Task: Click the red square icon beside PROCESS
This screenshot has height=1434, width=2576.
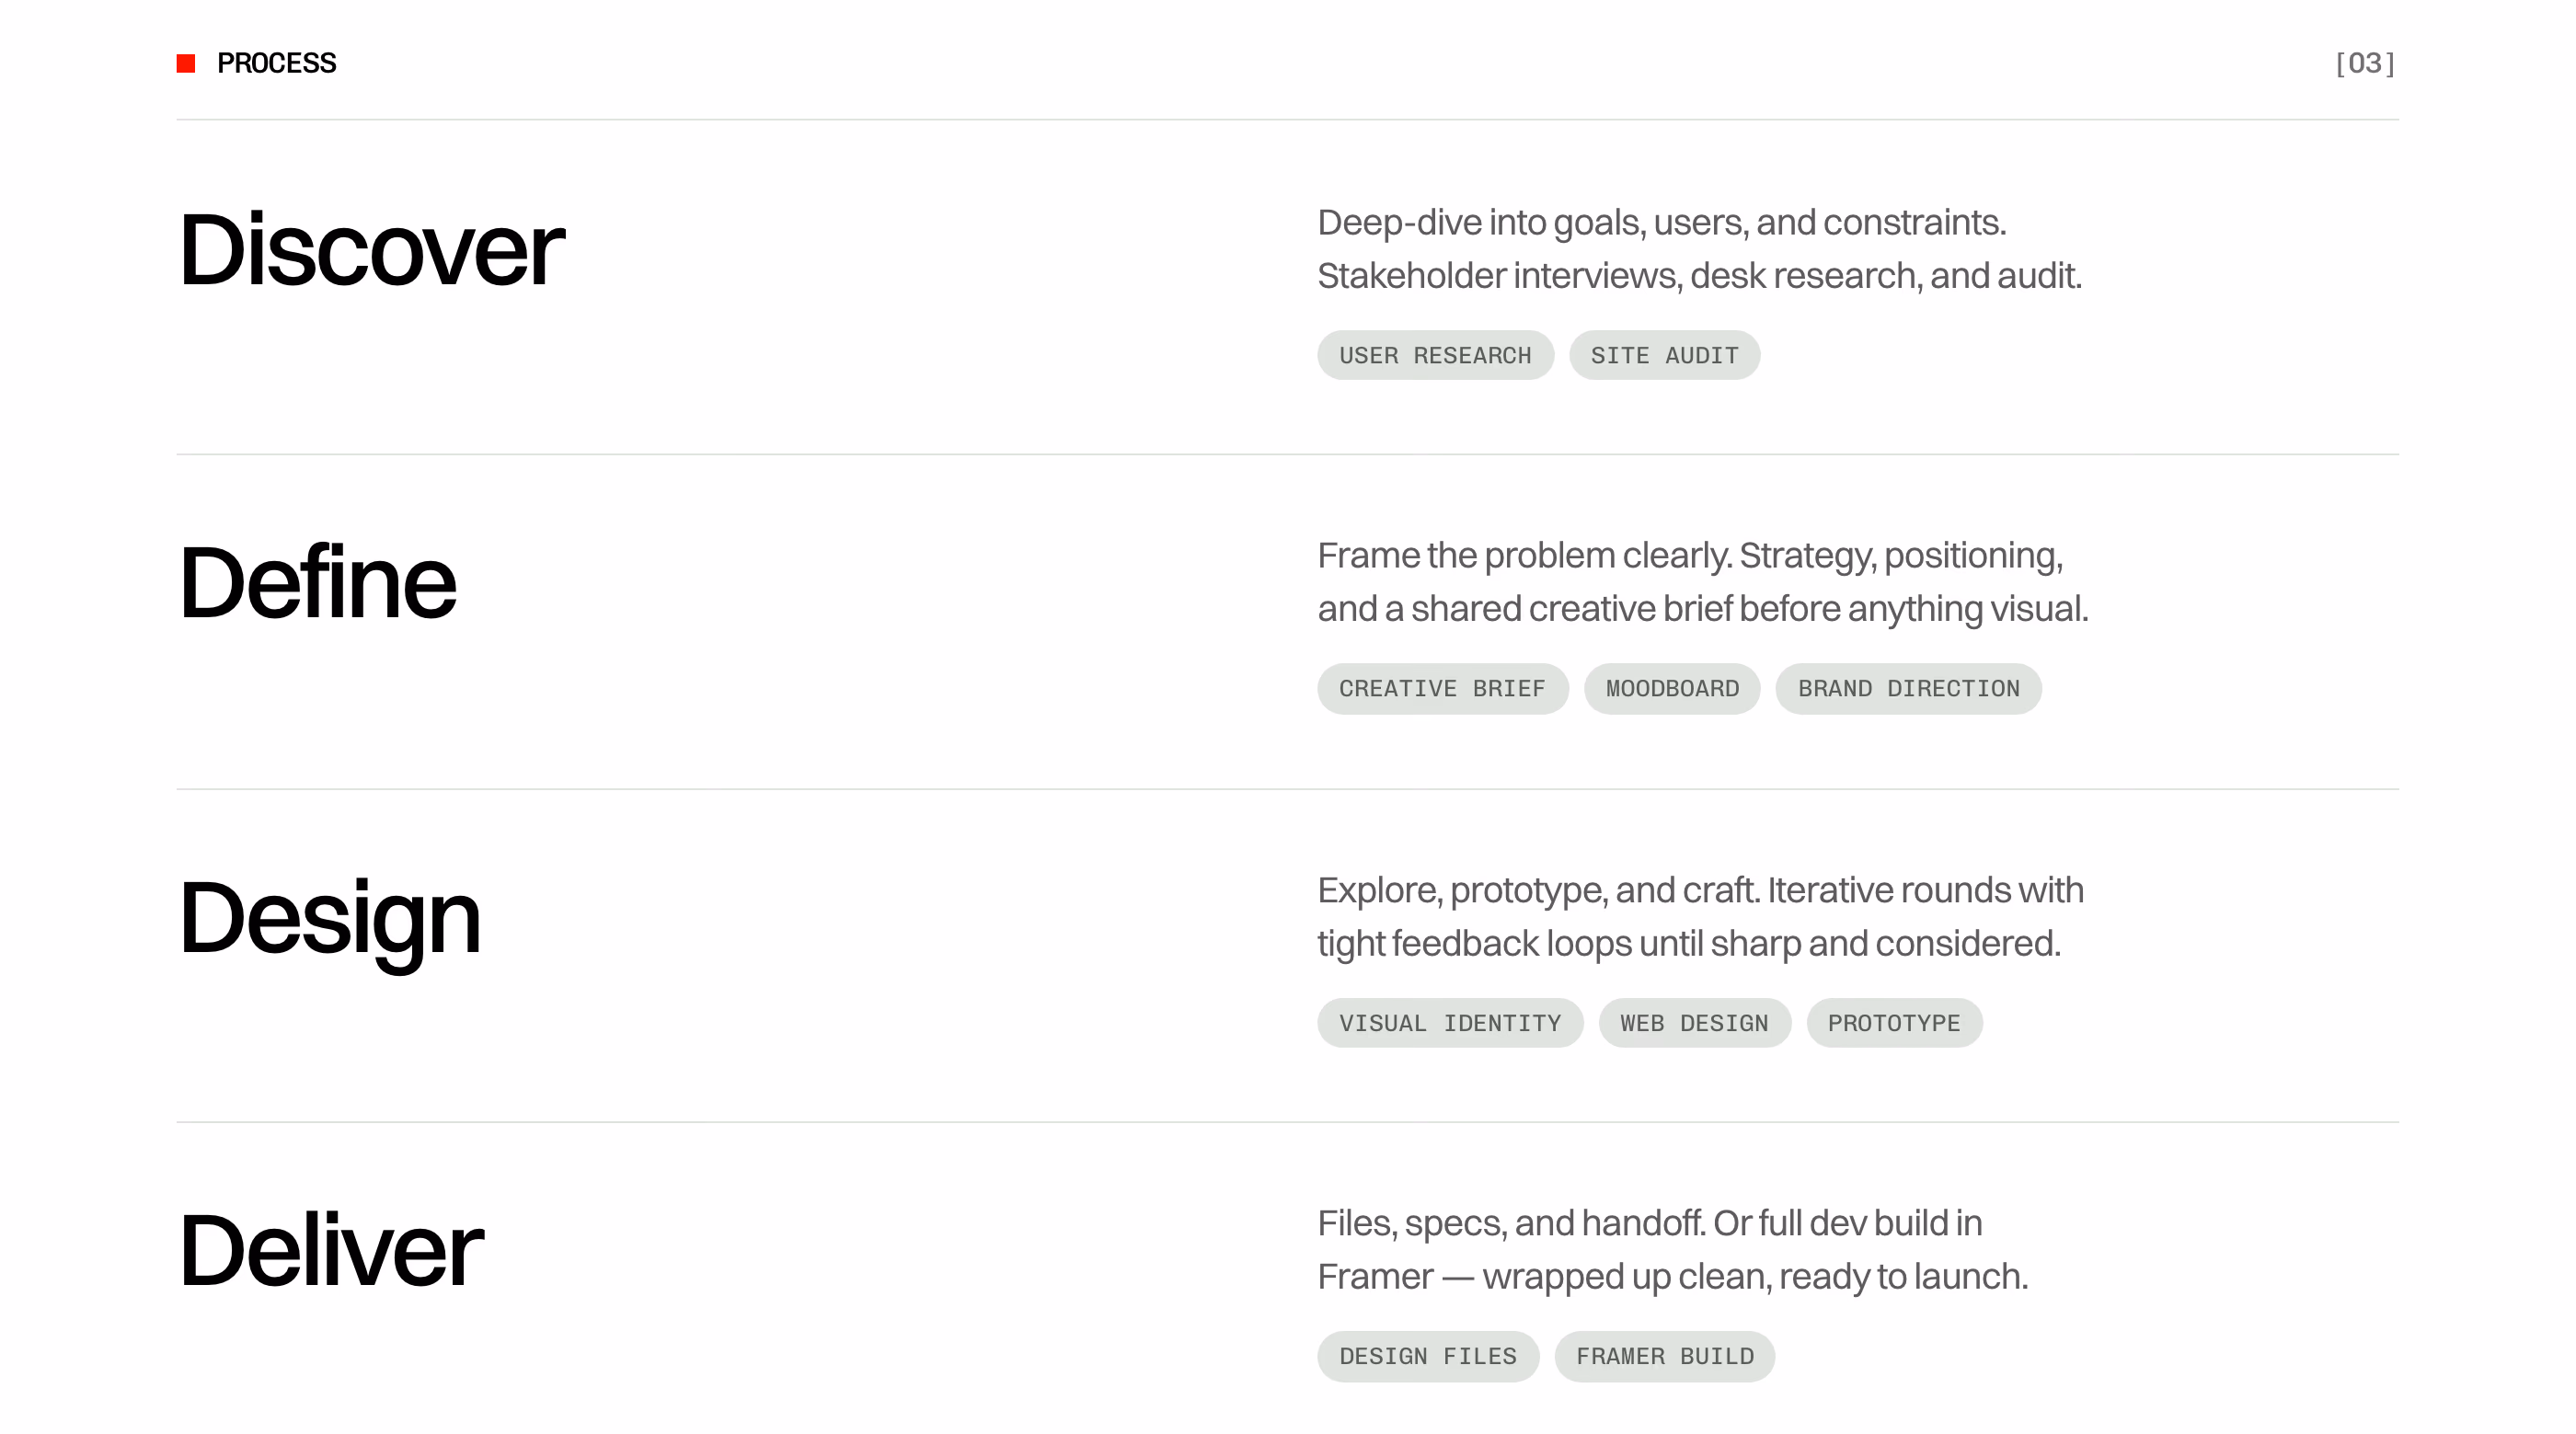Action: click(186, 63)
